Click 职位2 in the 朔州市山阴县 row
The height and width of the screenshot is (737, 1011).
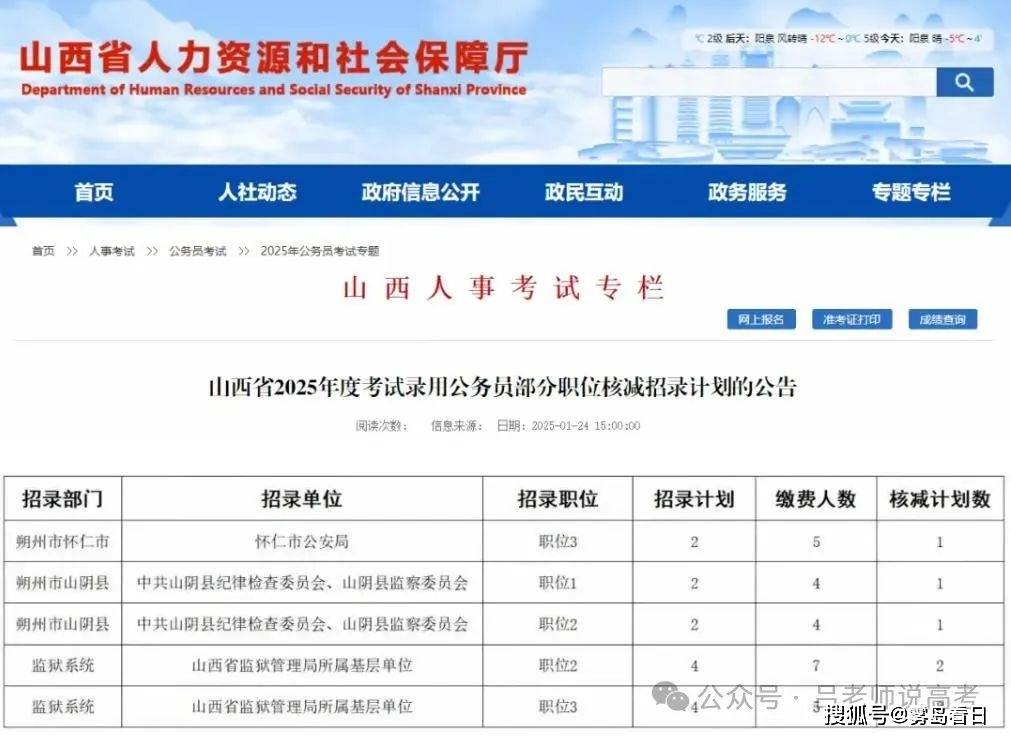558,624
